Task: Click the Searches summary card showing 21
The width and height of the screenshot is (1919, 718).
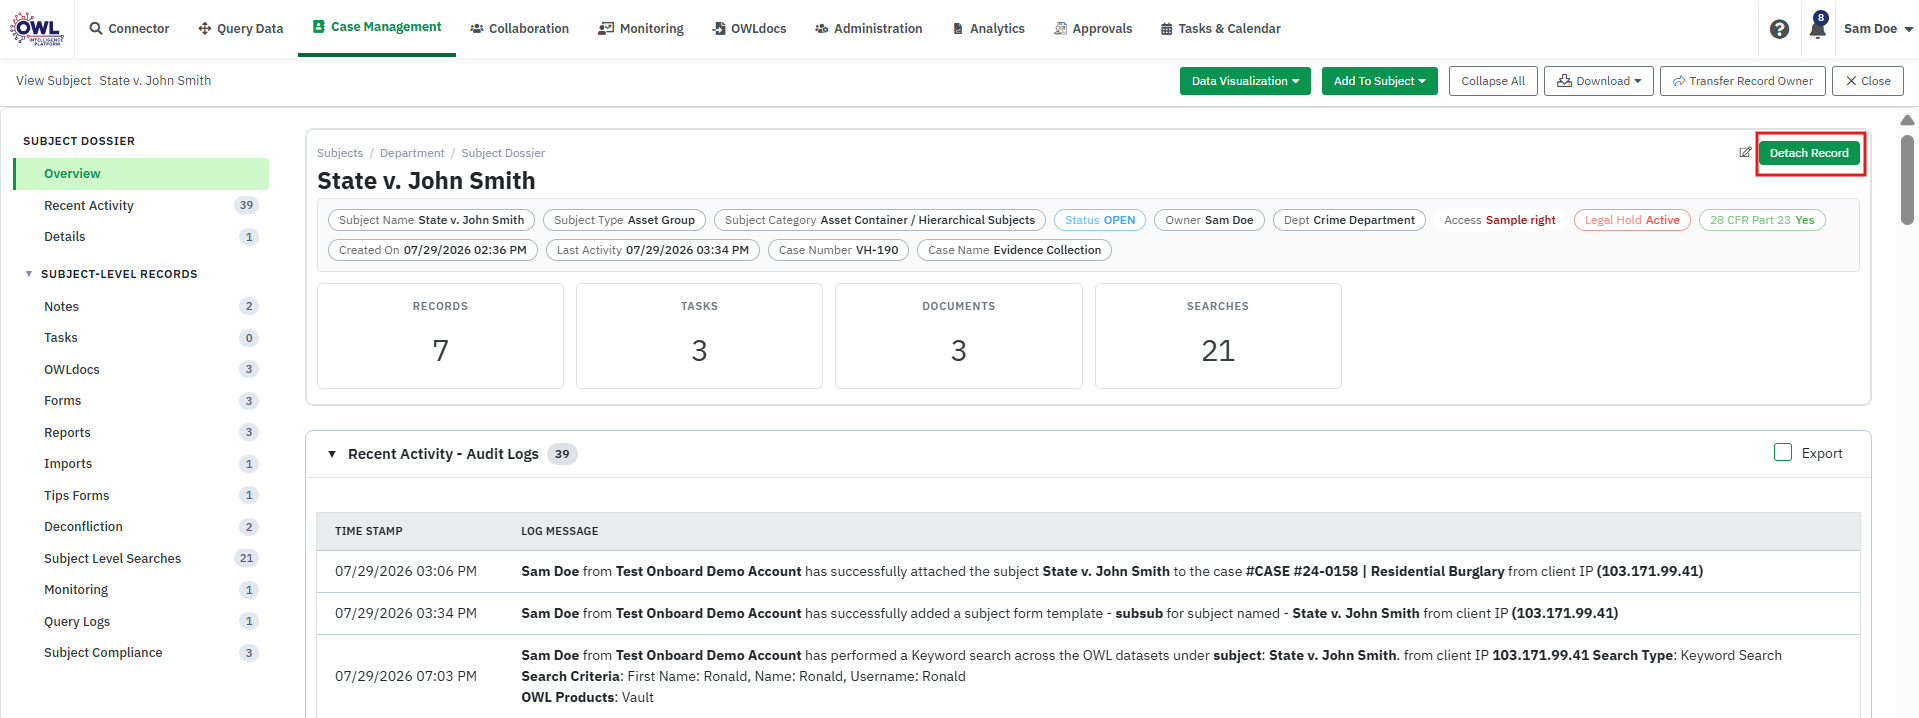Action: coord(1218,336)
